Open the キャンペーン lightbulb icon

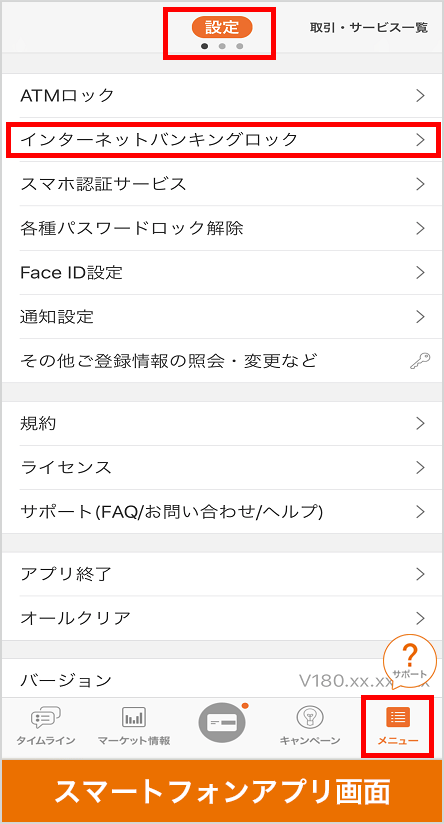(x=310, y=717)
